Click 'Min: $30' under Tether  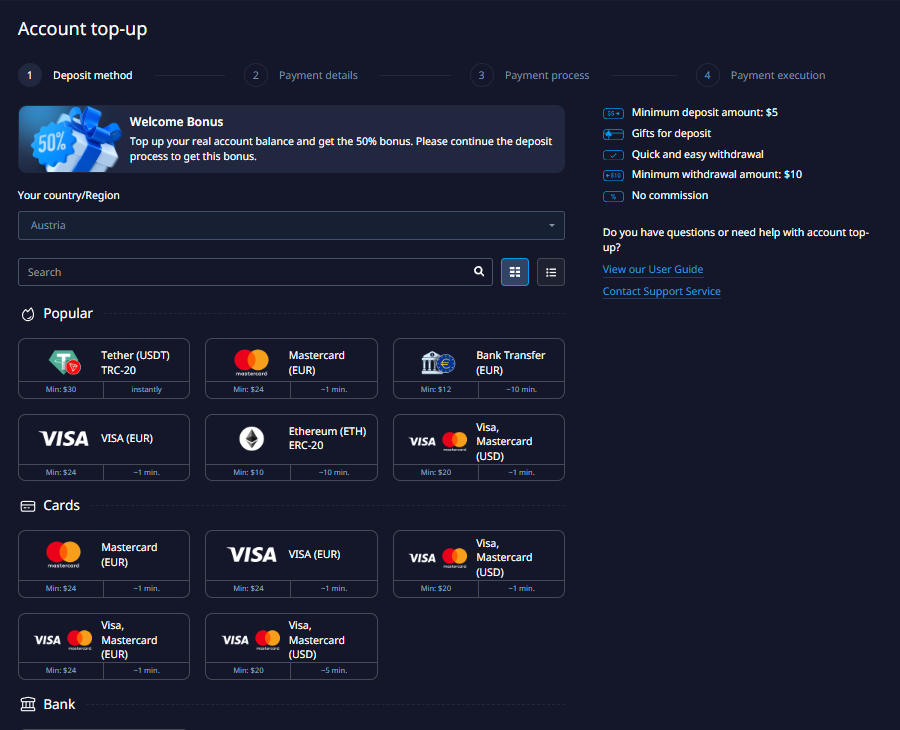click(61, 389)
